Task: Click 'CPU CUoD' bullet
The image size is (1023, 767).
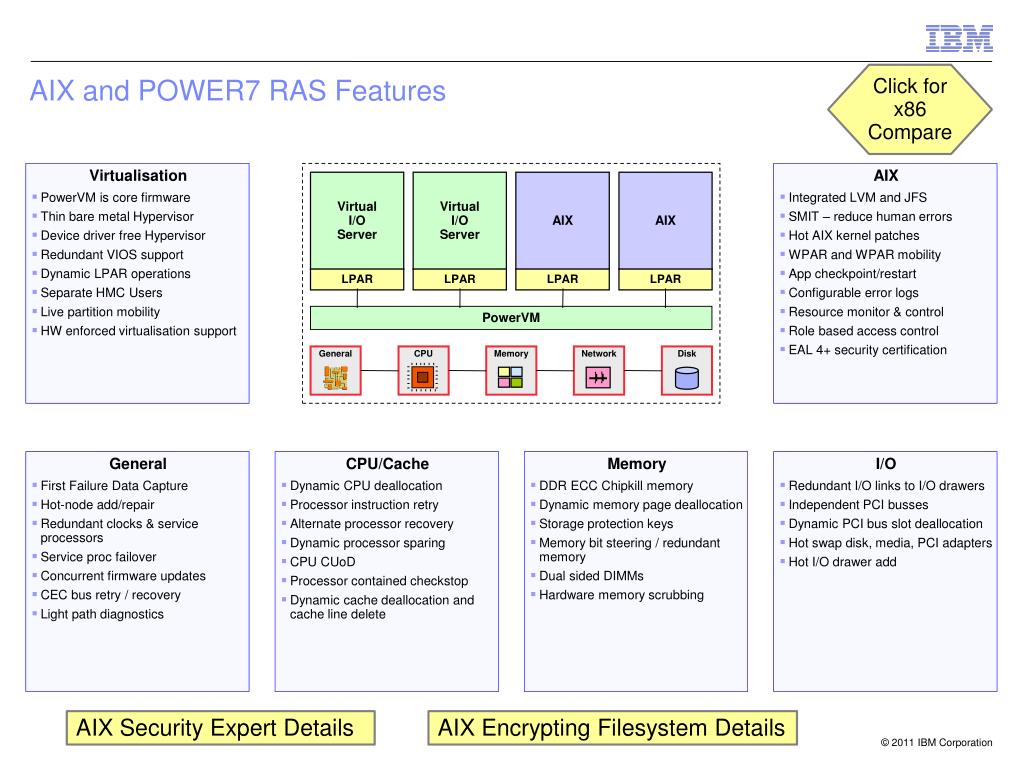Action: 322,562
